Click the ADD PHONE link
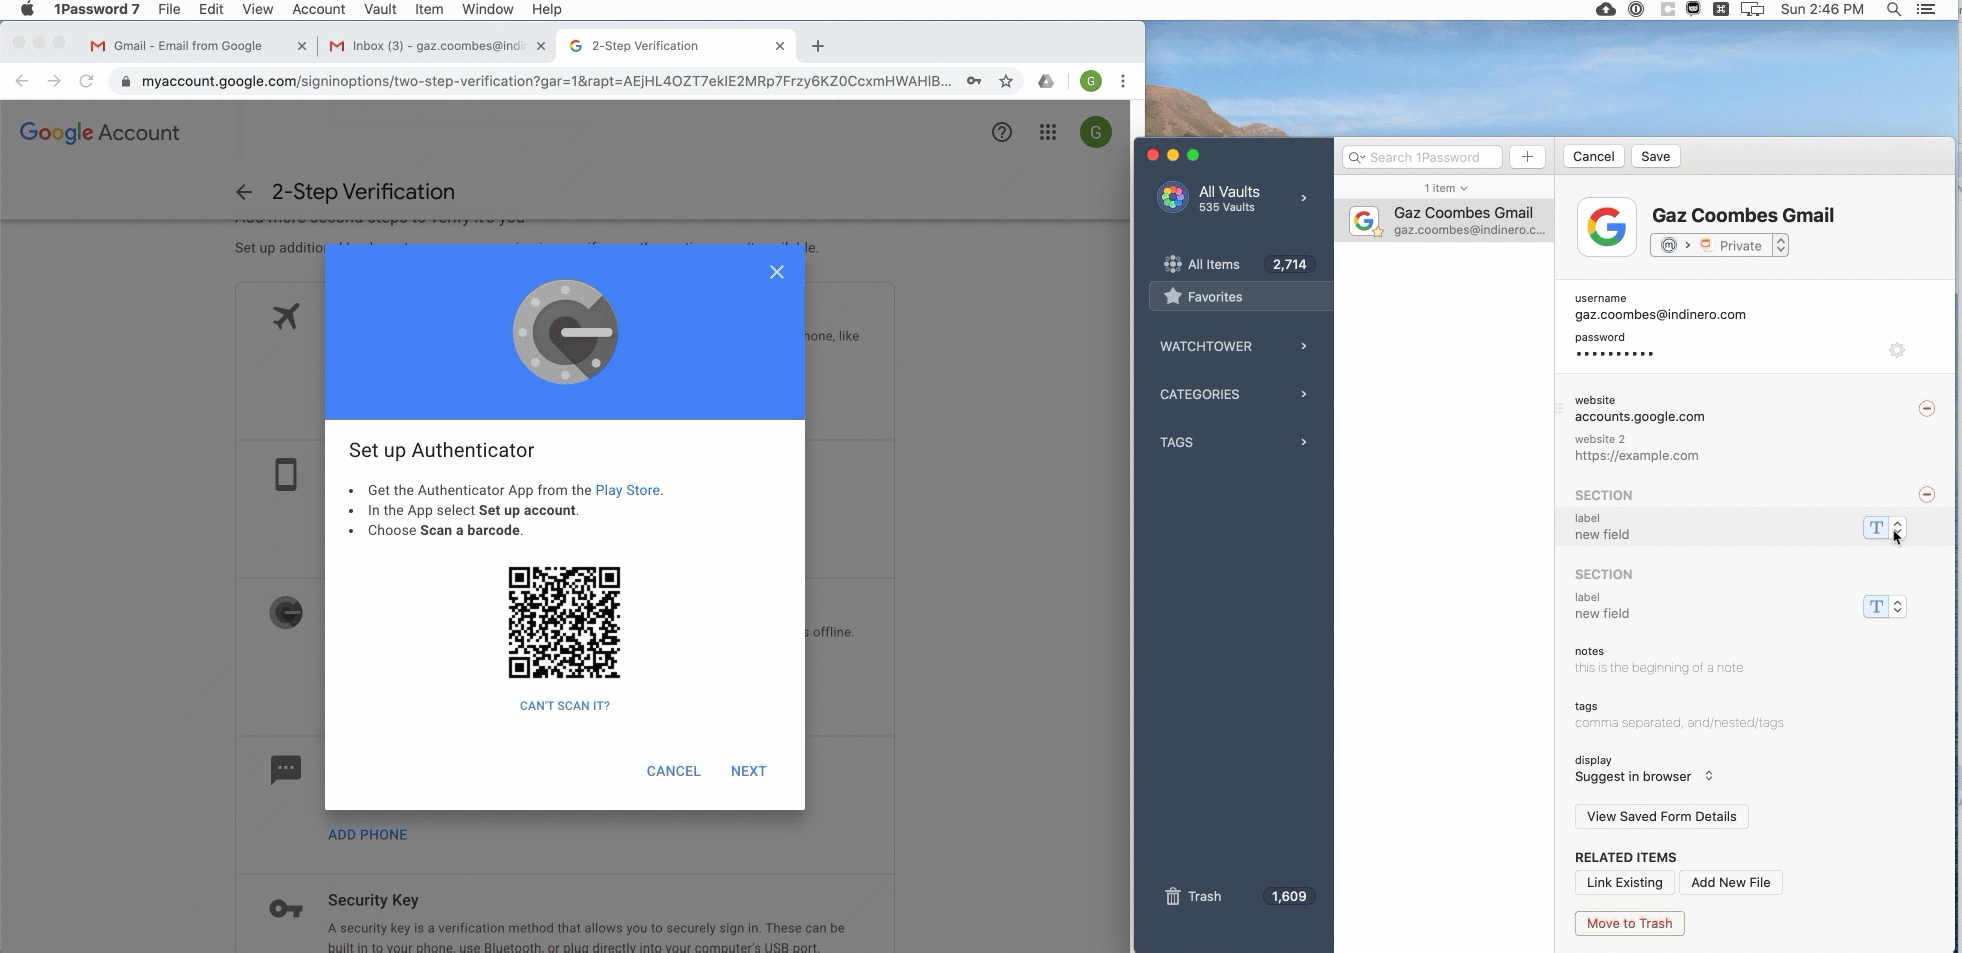The image size is (1962, 953). [x=367, y=835]
